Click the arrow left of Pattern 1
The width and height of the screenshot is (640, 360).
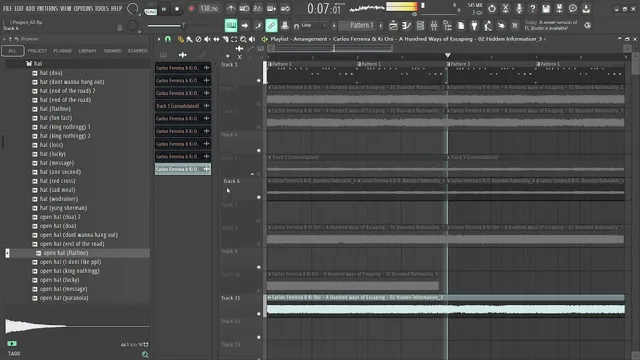click(334, 26)
